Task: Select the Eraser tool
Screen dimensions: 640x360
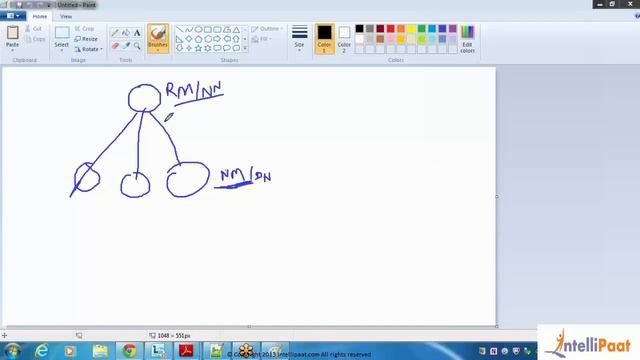Action: [x=115, y=46]
